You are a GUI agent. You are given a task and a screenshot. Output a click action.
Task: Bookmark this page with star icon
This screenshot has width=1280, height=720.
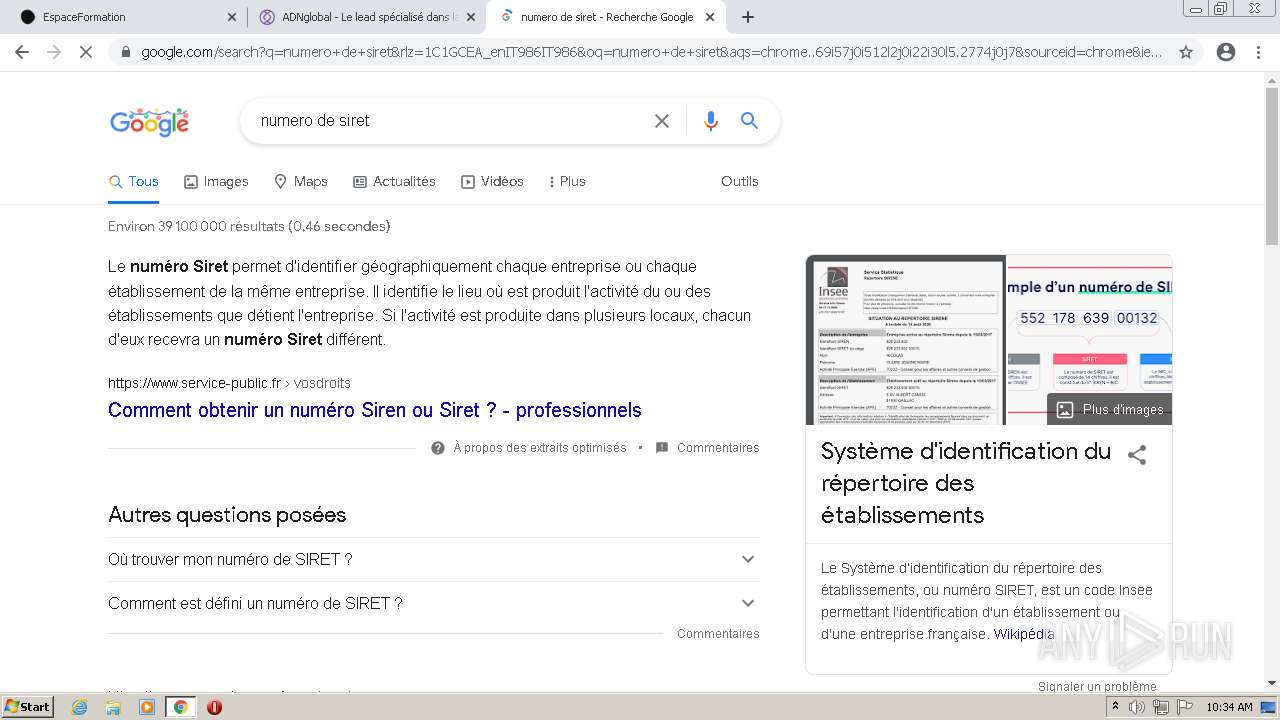[1186, 52]
